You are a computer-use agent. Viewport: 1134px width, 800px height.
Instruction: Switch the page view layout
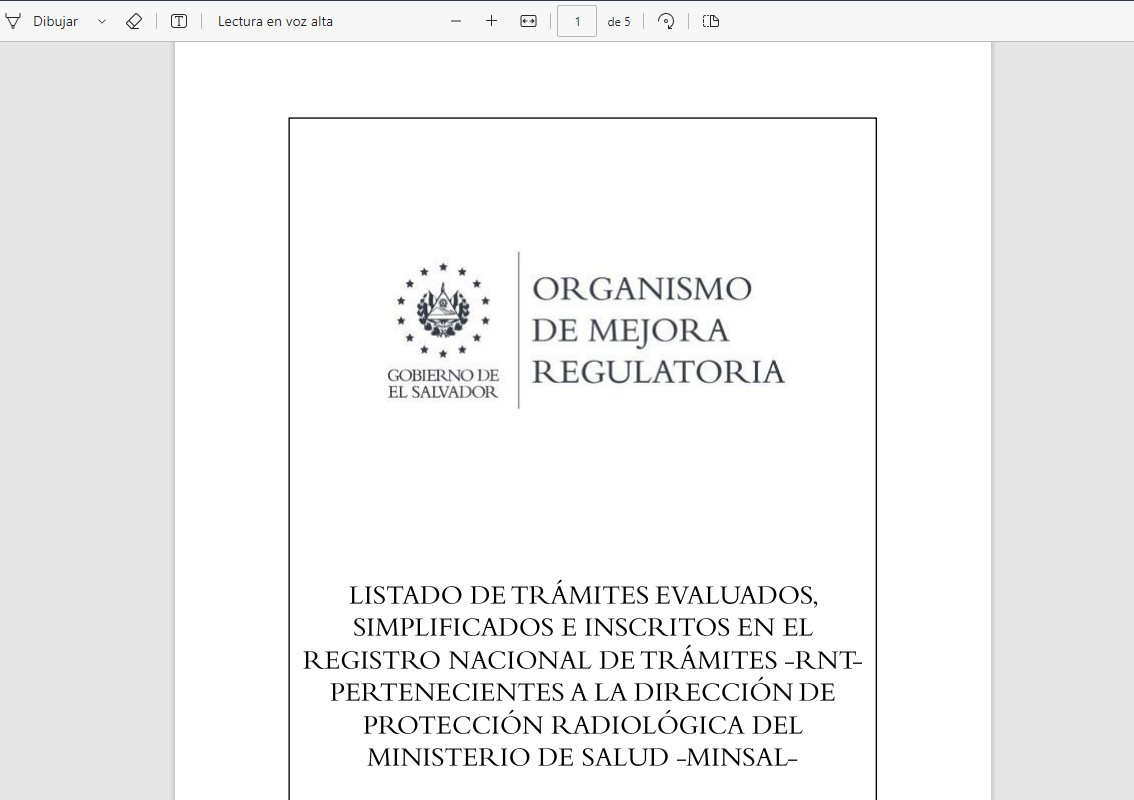(711, 22)
